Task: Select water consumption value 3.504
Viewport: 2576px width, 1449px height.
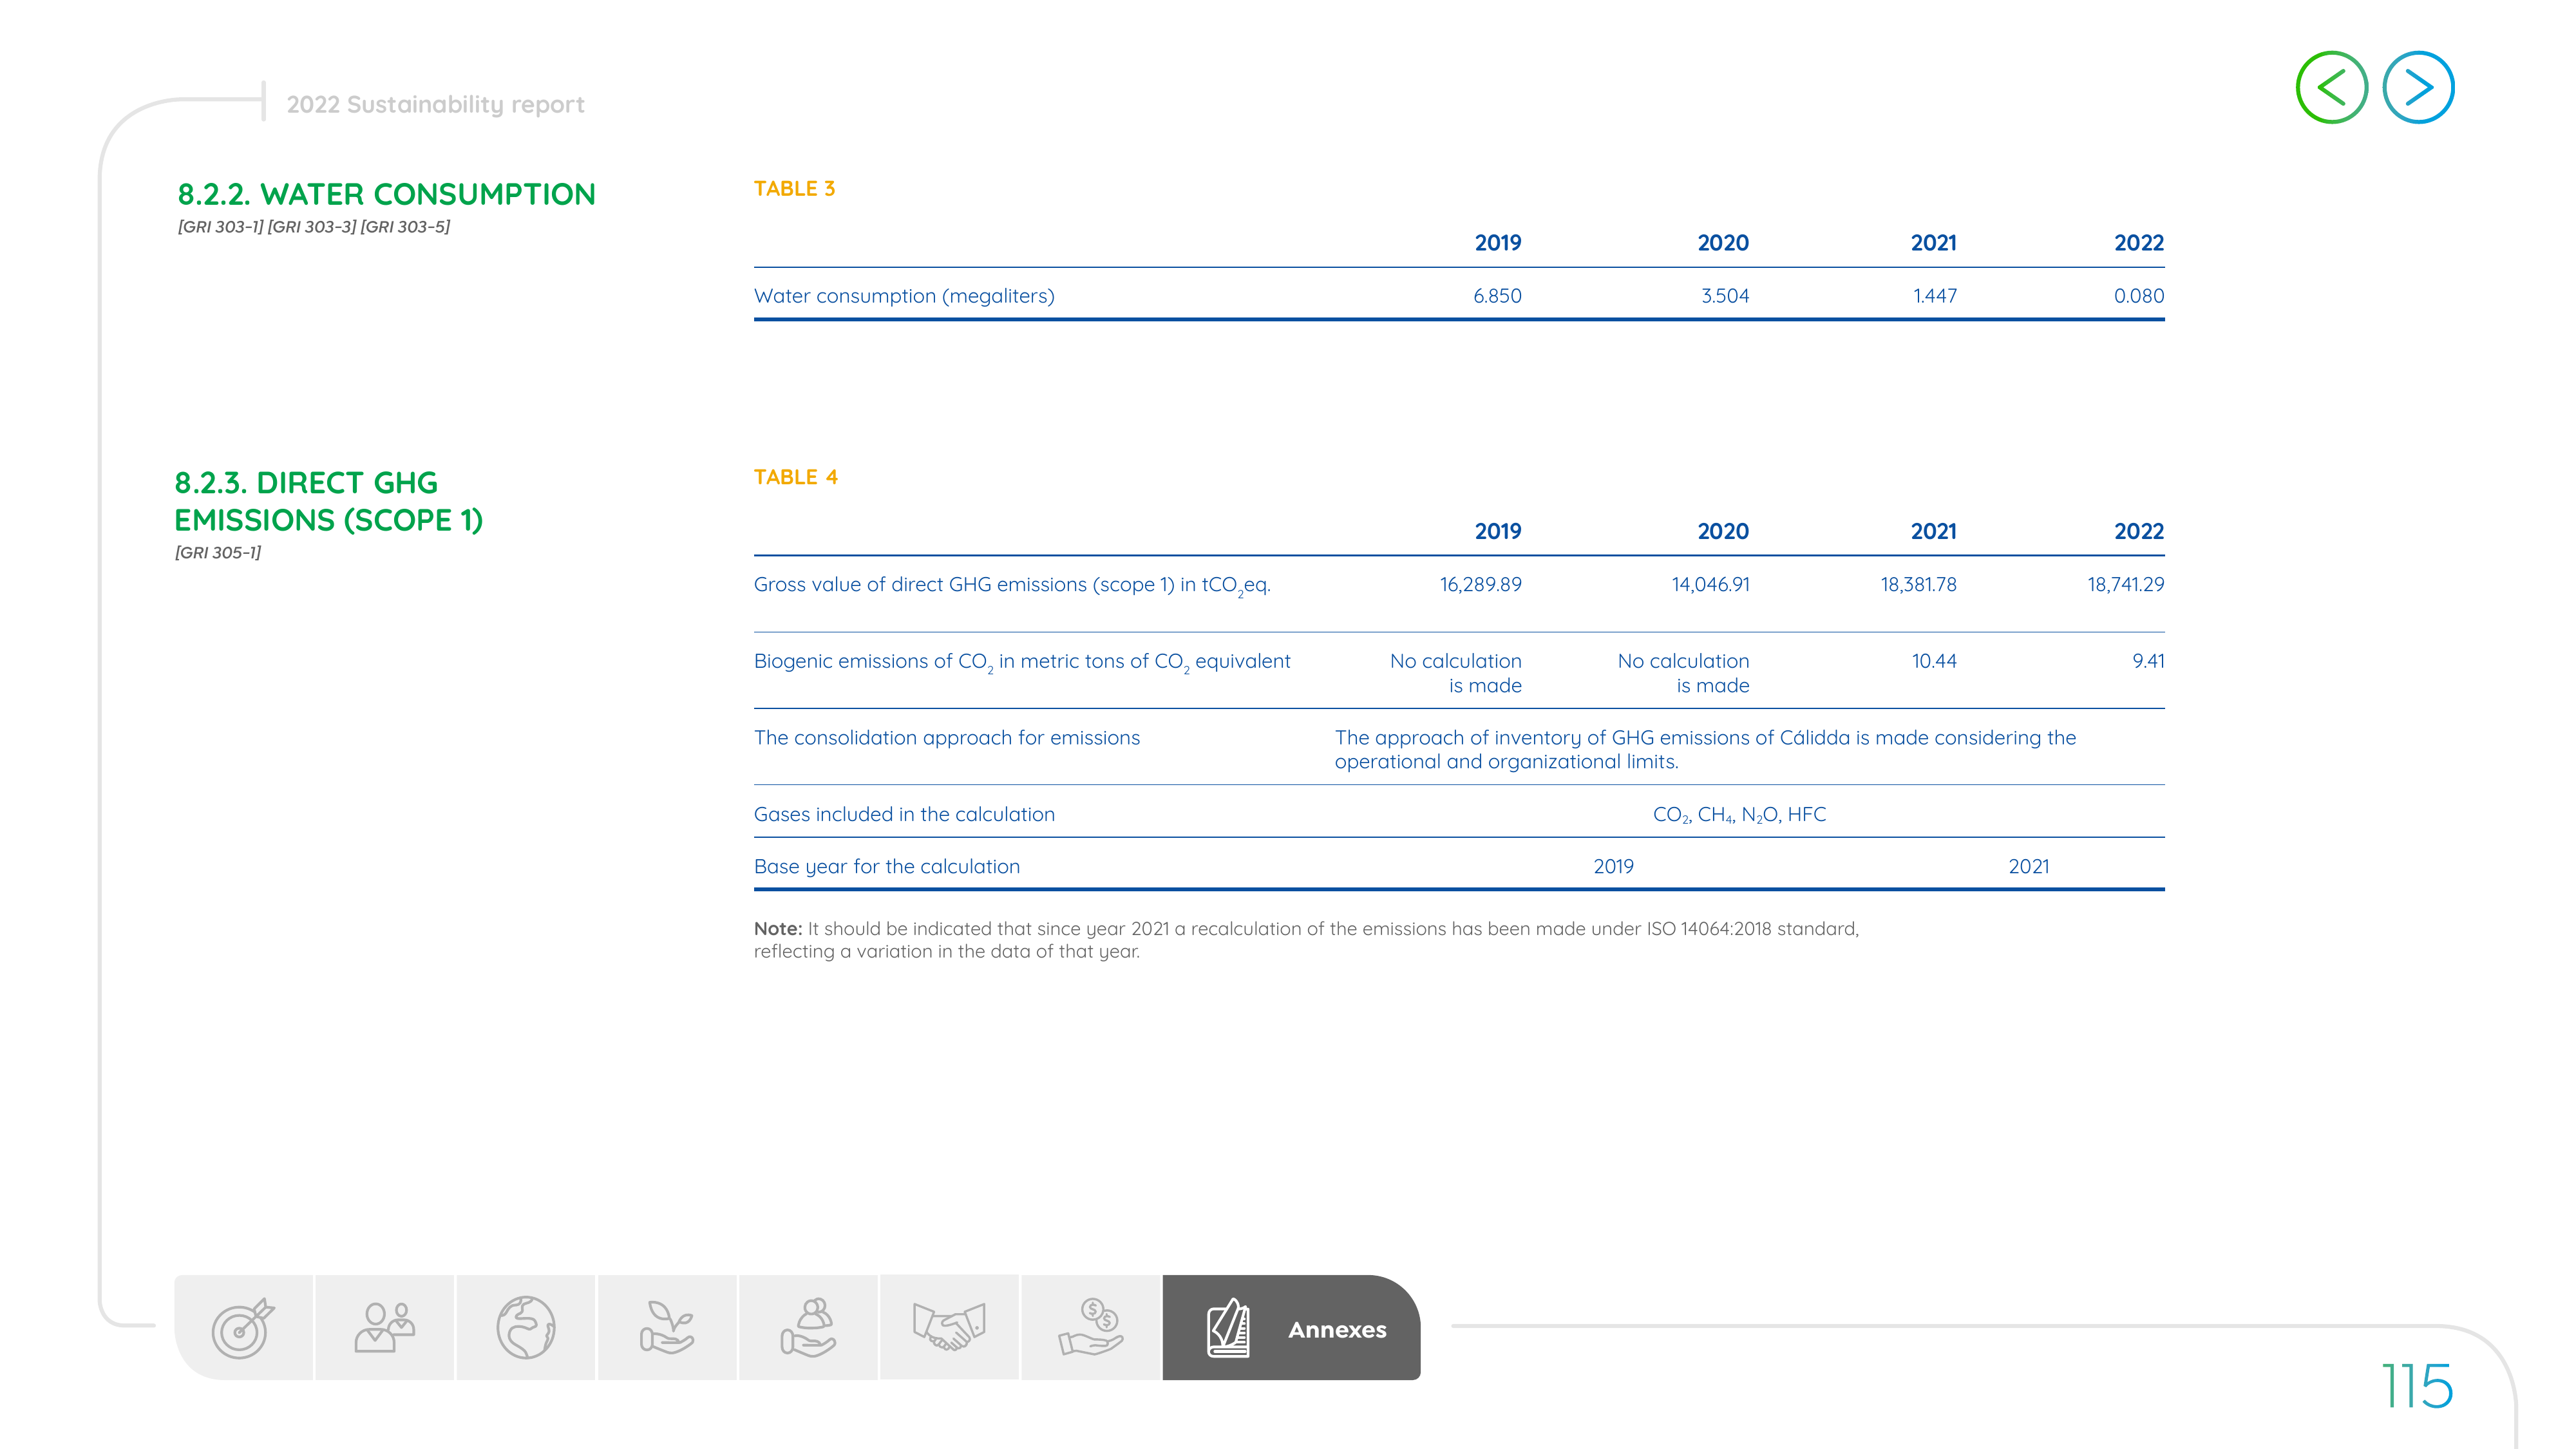Action: pyautogui.click(x=1725, y=296)
